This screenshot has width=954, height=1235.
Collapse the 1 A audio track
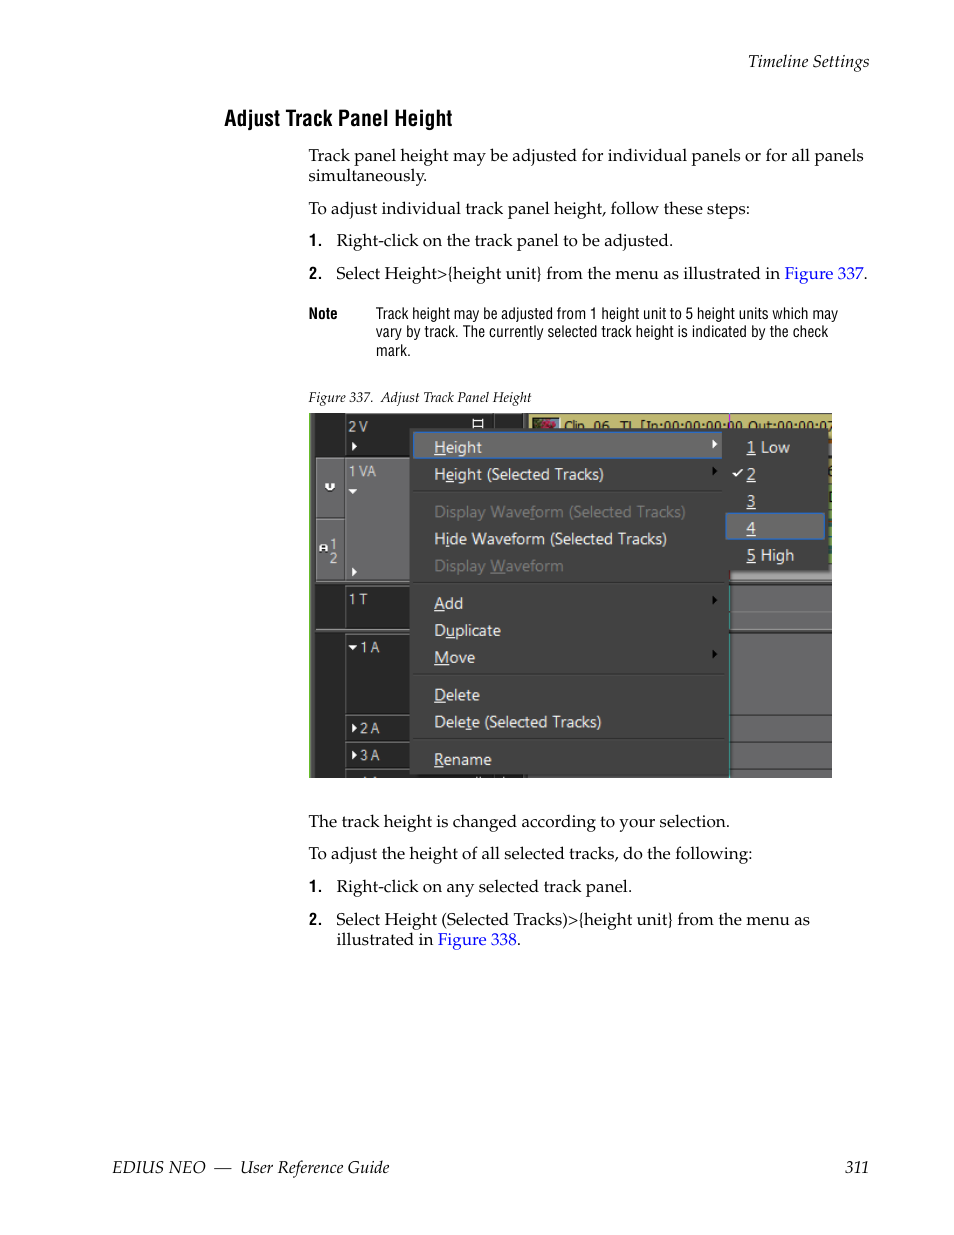point(353,648)
